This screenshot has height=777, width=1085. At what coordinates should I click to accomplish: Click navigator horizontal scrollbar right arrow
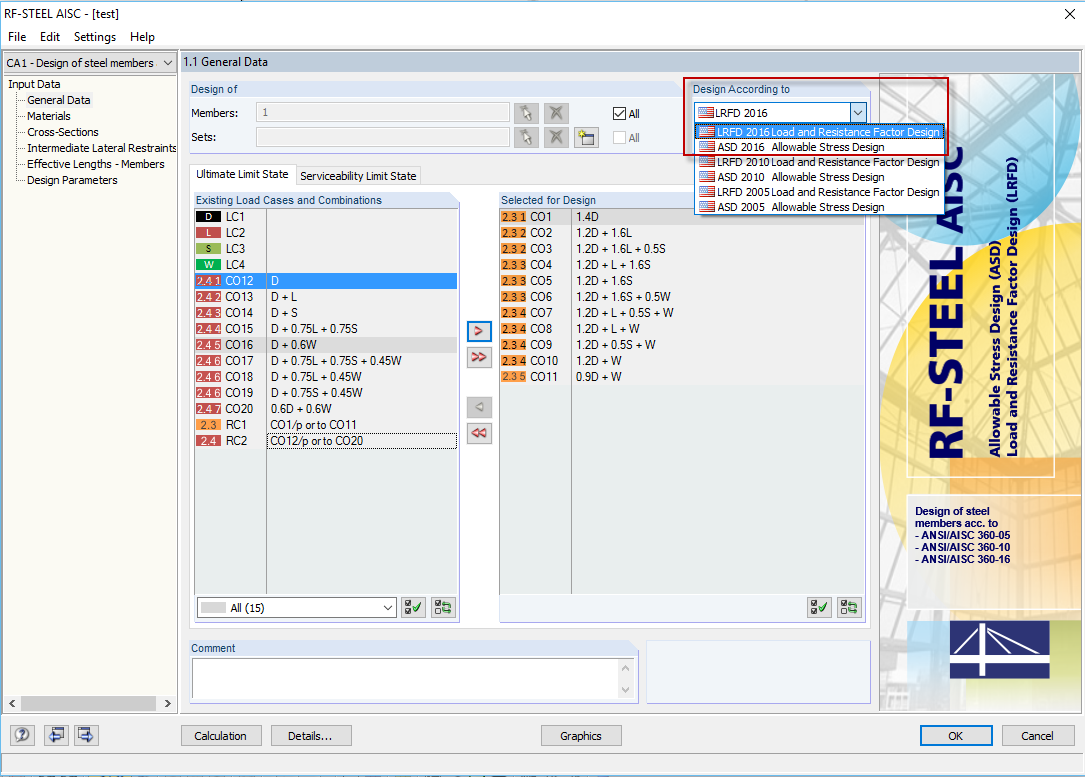(167, 703)
